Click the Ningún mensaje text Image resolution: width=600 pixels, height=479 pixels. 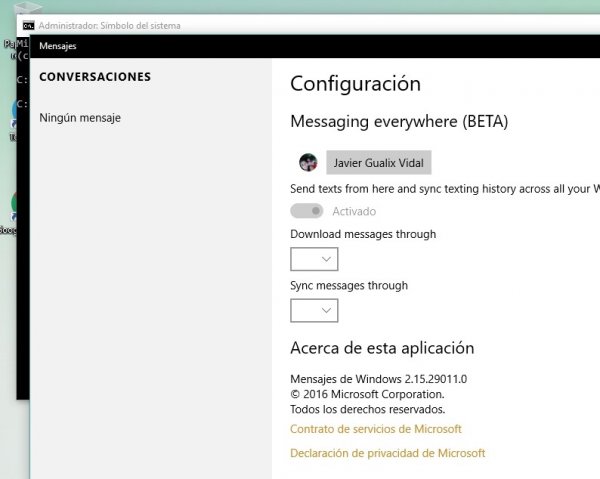(x=80, y=118)
